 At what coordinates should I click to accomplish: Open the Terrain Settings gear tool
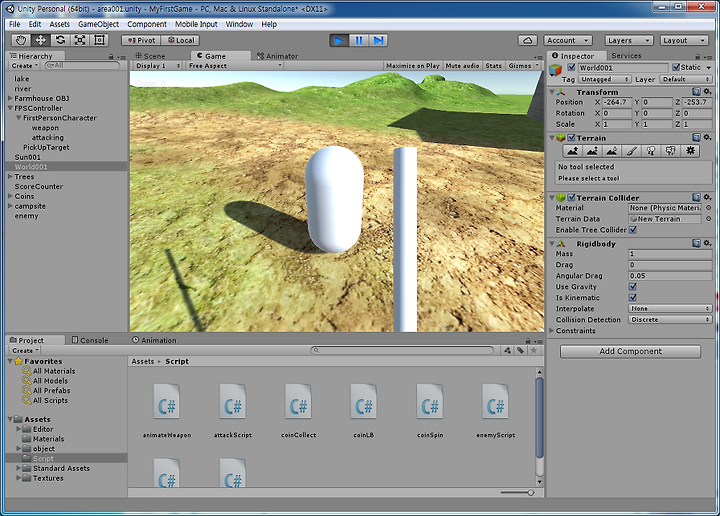pyautogui.click(x=690, y=151)
